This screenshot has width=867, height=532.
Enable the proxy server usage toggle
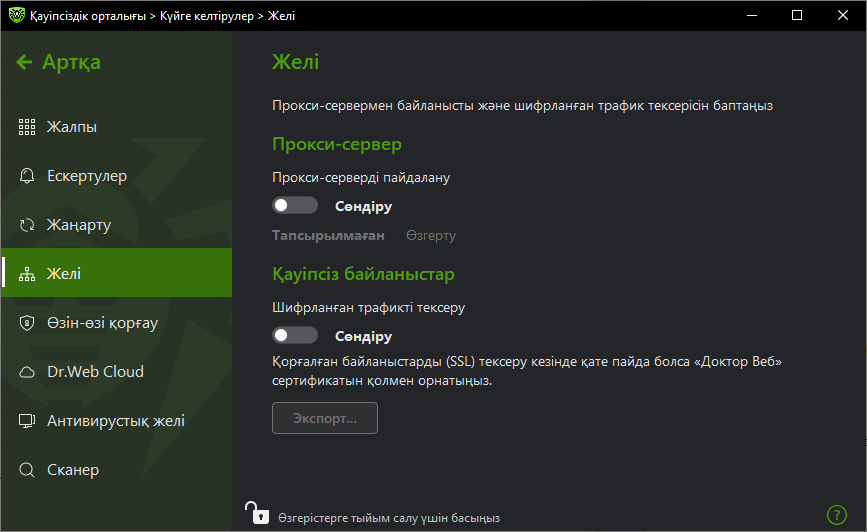tap(295, 206)
